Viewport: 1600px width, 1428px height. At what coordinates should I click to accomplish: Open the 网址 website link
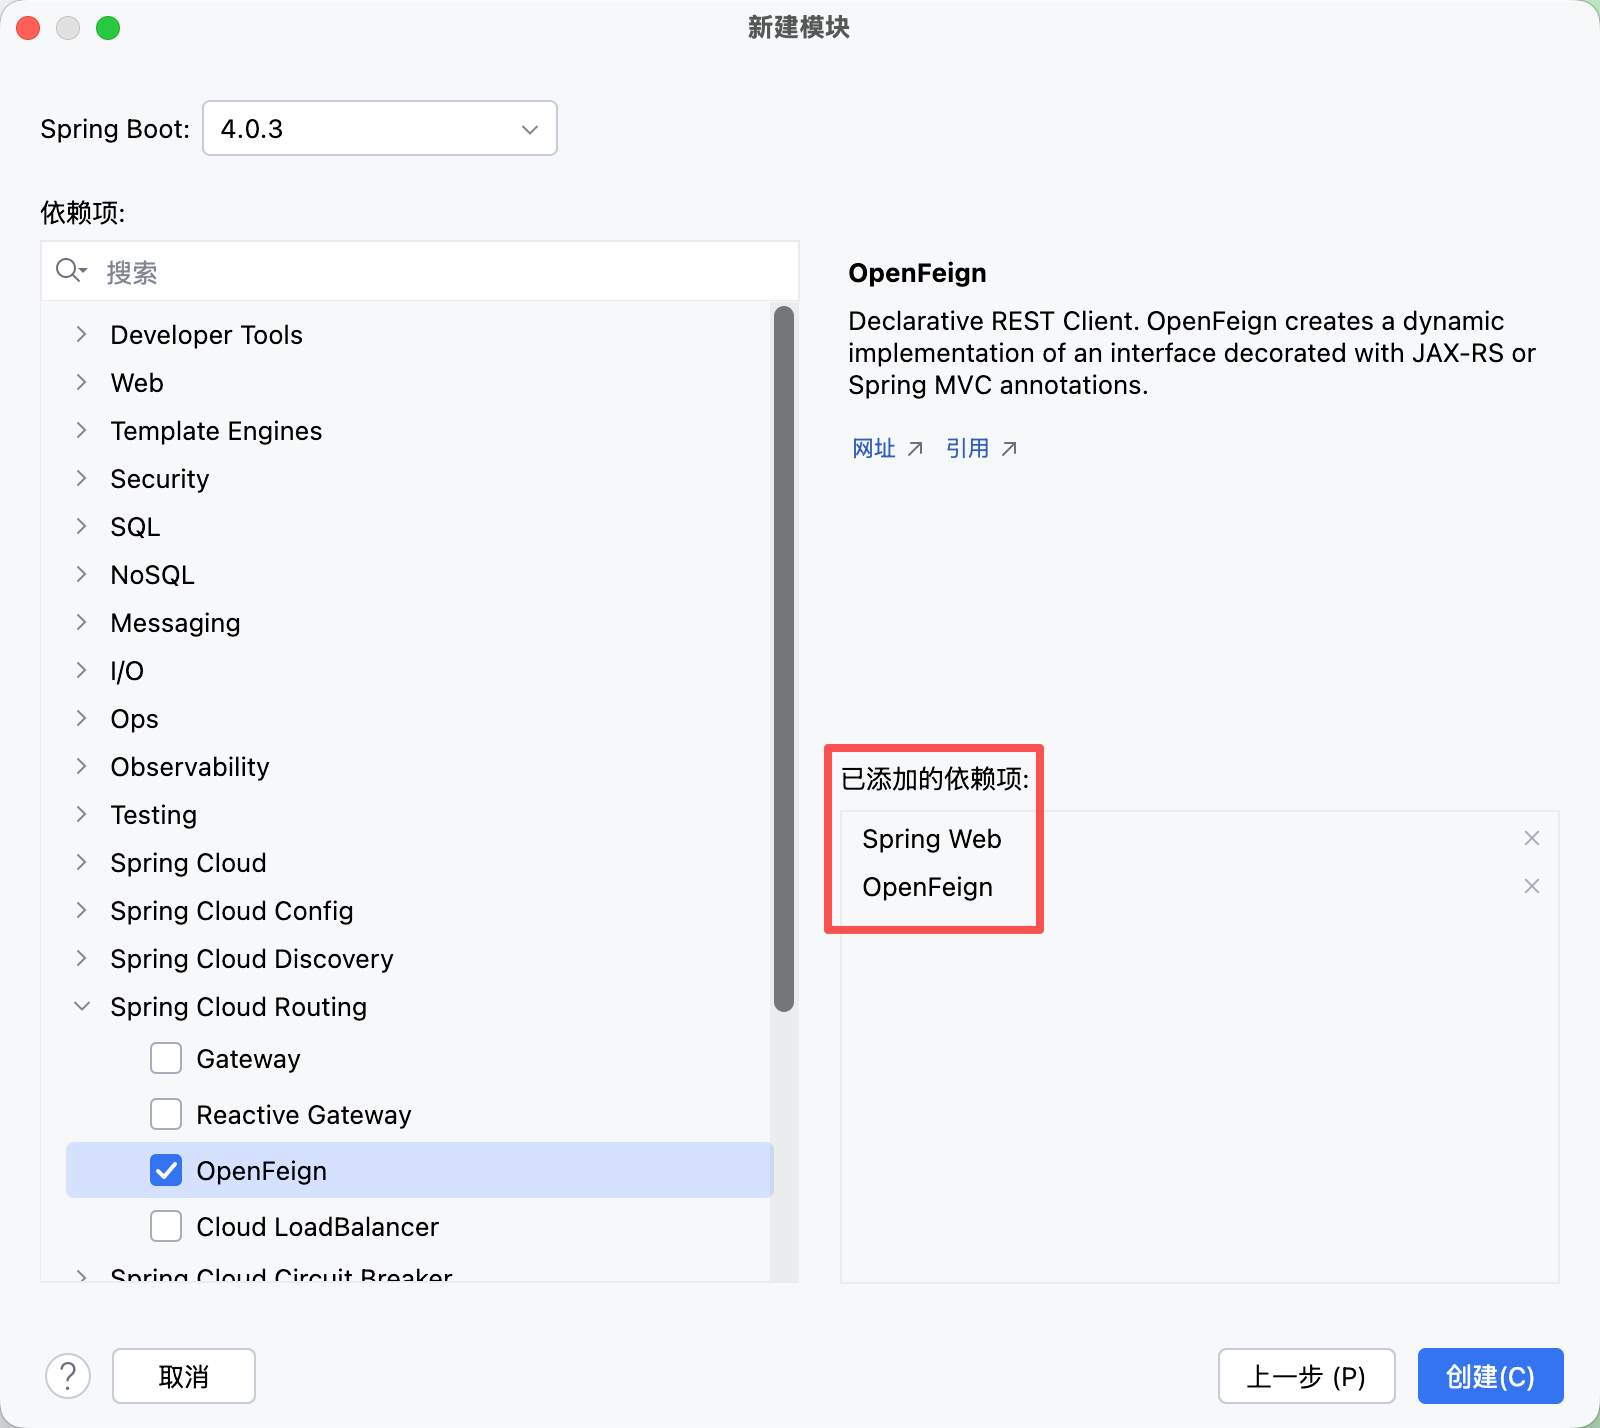click(887, 448)
